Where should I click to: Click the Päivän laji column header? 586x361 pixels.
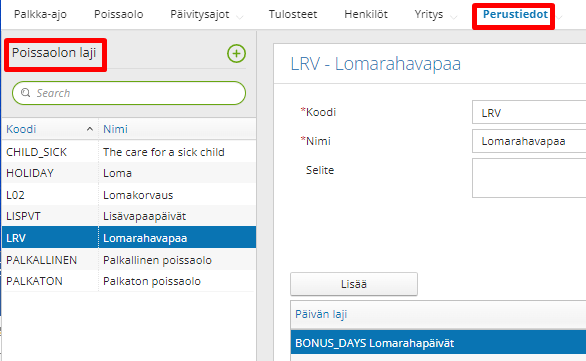click(438, 315)
